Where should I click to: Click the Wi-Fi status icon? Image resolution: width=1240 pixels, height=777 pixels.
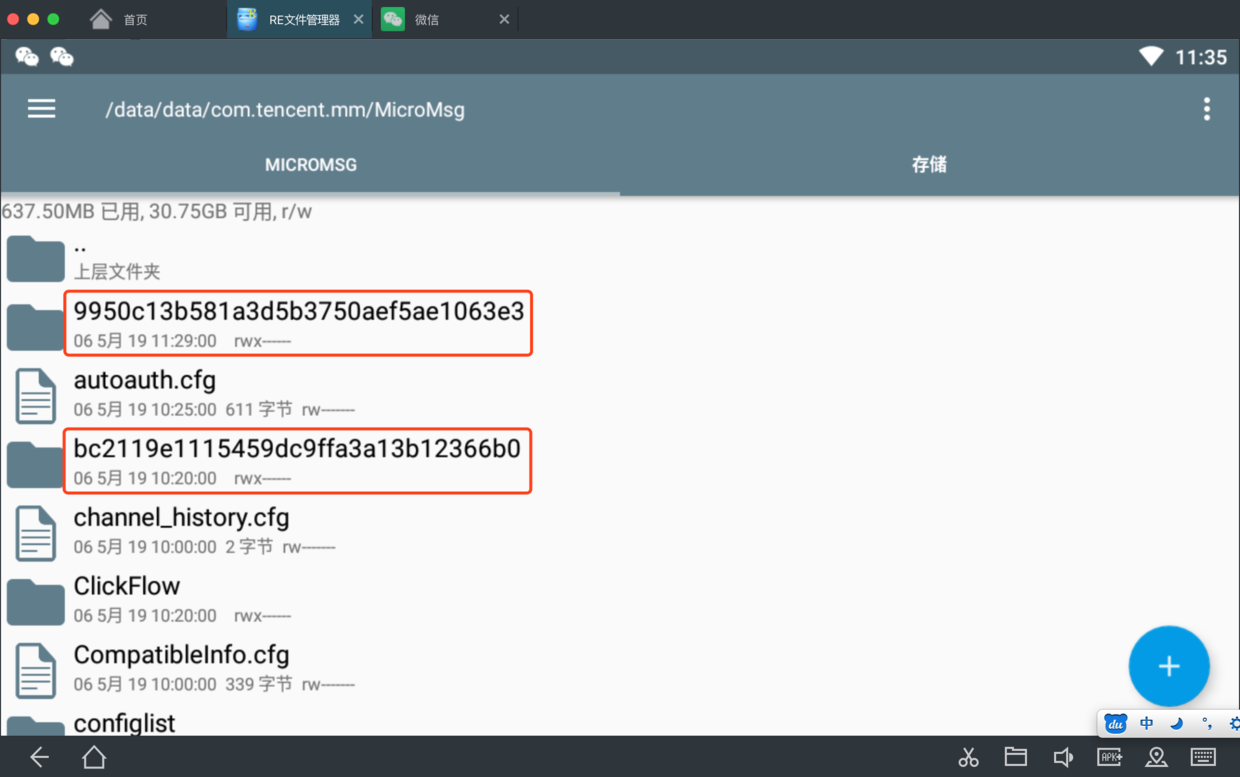[x=1151, y=56]
